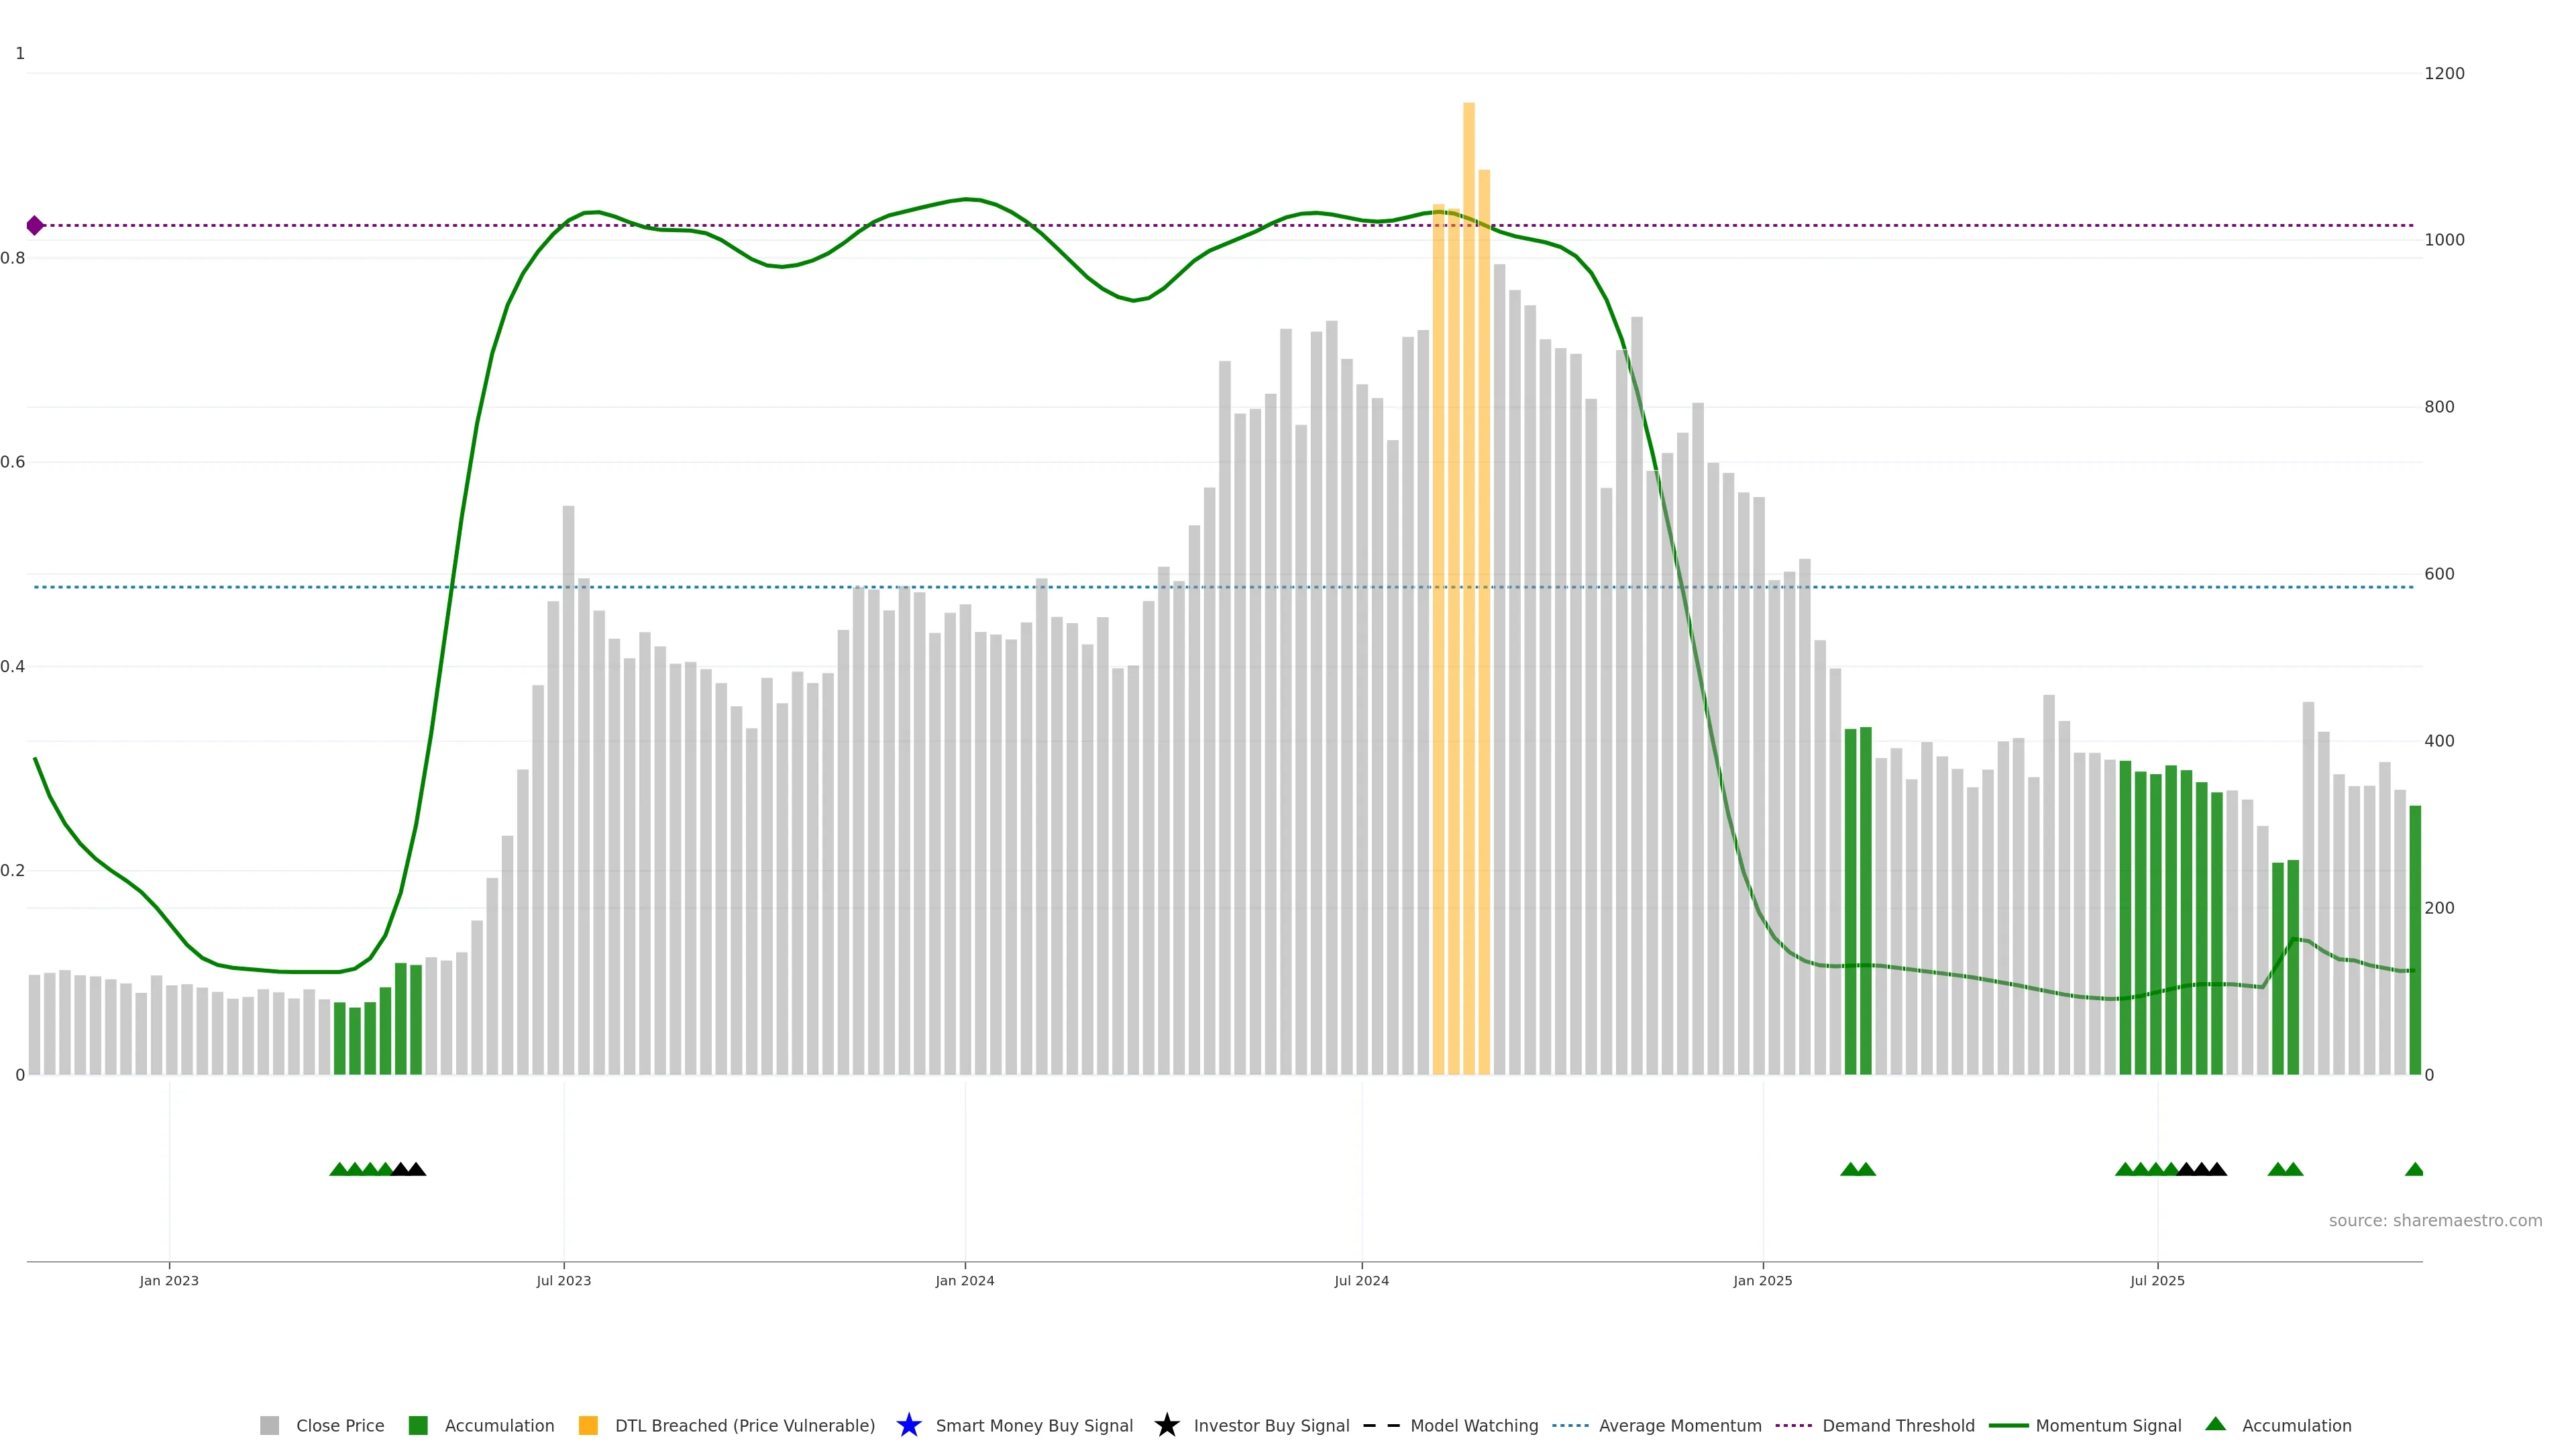Click the sharemaestro.com source text

[x=2434, y=1220]
